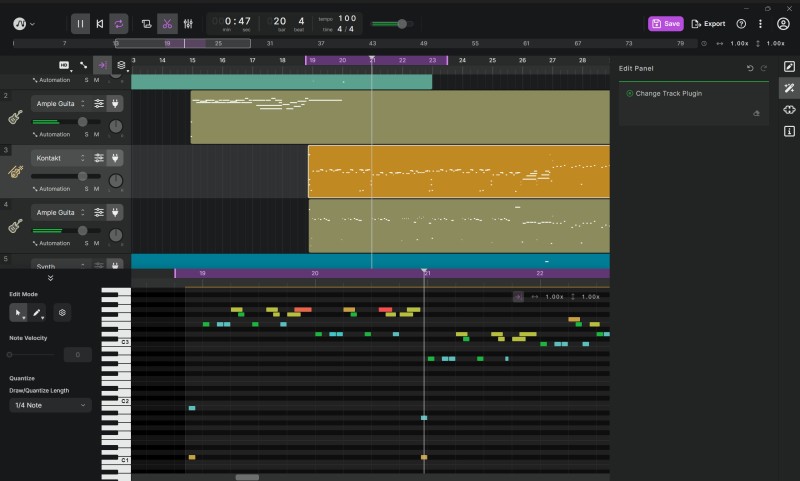Solo the Kontakt track
This screenshot has height=481, width=800.
coord(86,189)
